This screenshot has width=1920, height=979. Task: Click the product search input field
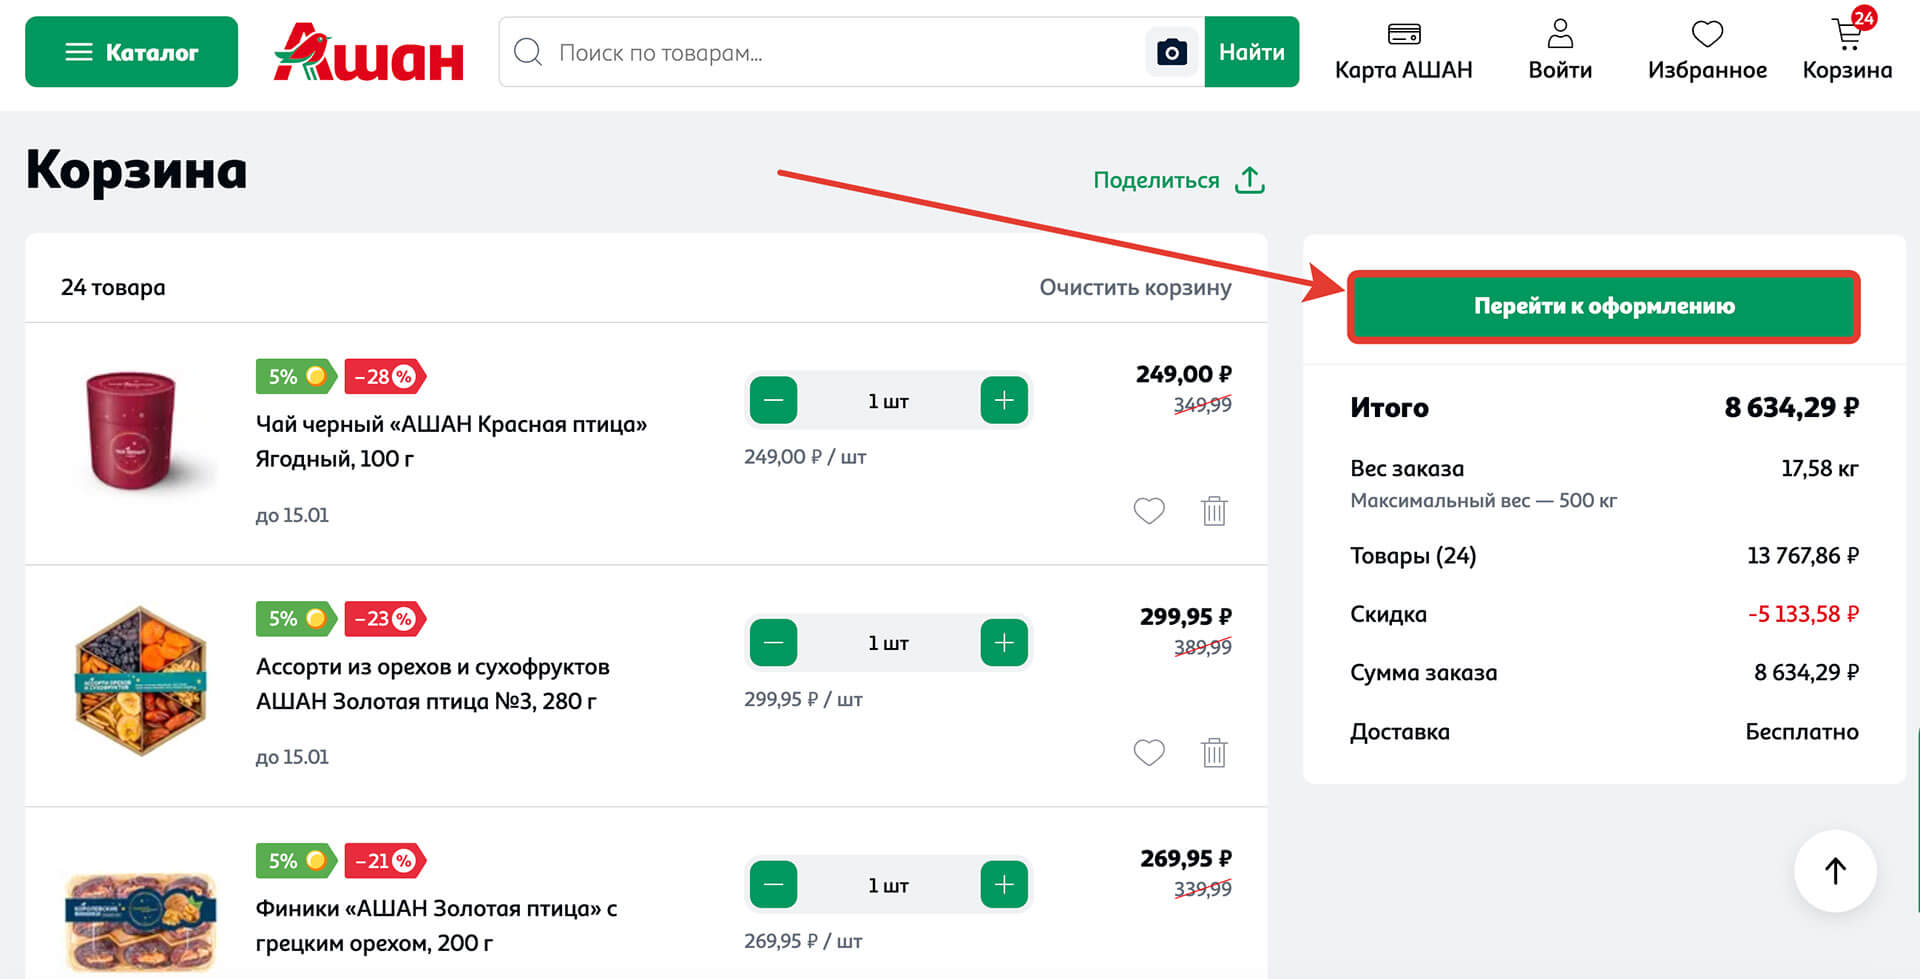[x=800, y=53]
